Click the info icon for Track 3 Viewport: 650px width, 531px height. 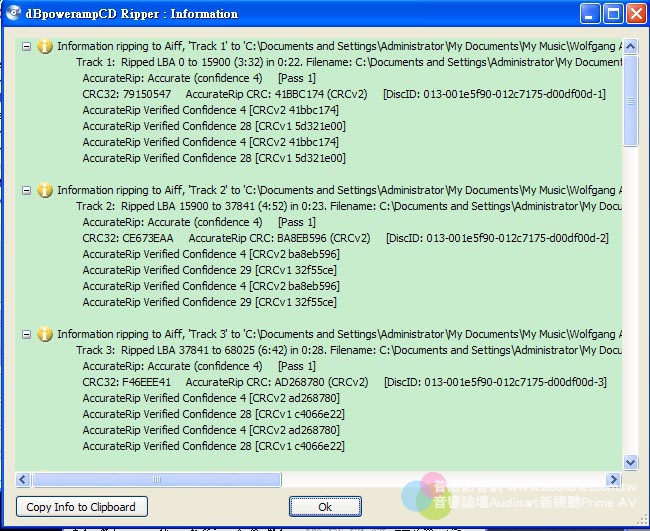click(x=45, y=334)
